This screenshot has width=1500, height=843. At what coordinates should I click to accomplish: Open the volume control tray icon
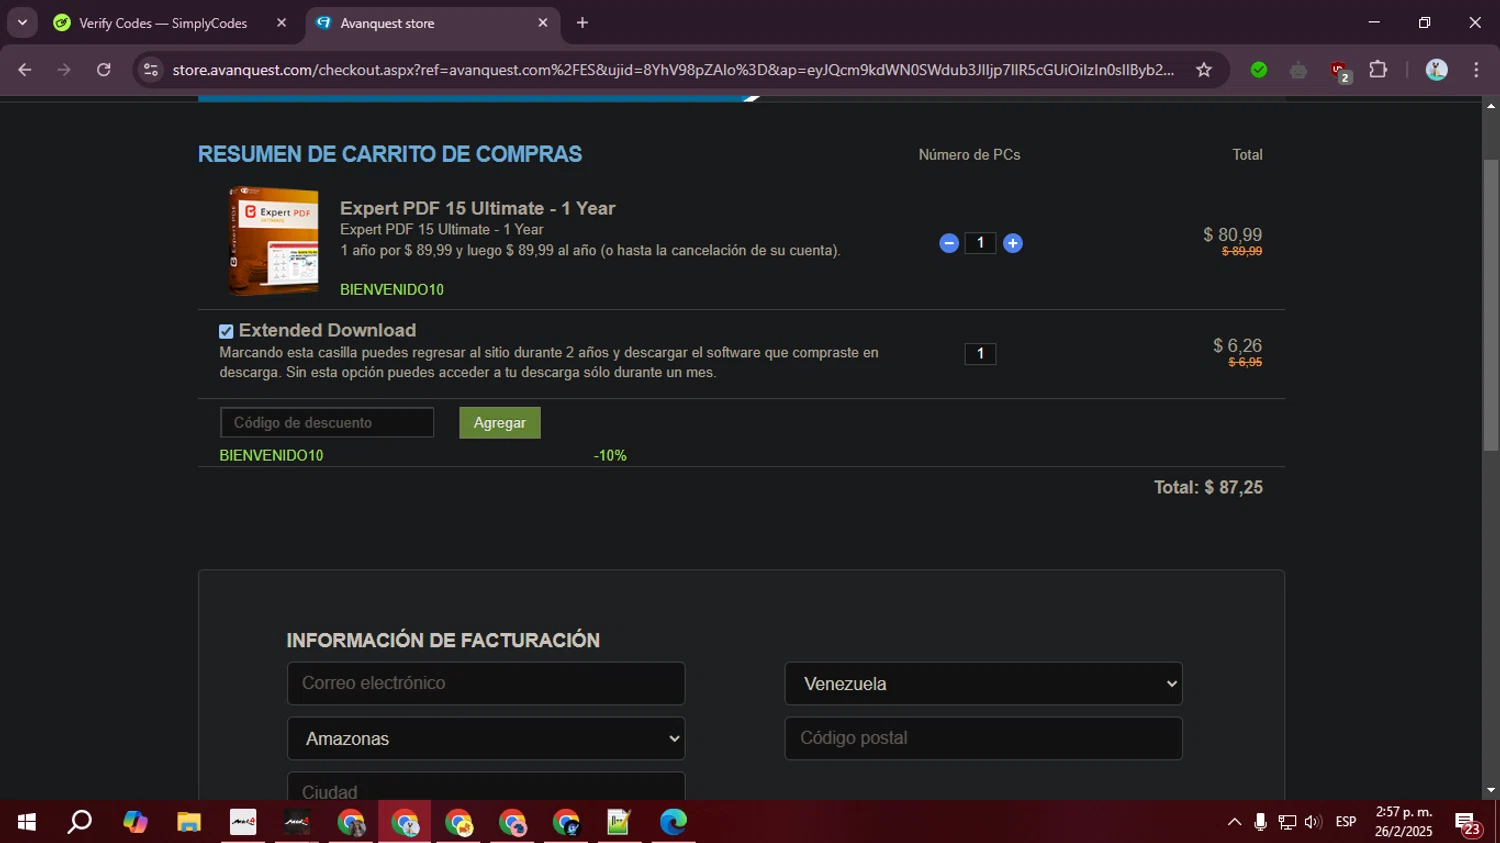[x=1313, y=822]
